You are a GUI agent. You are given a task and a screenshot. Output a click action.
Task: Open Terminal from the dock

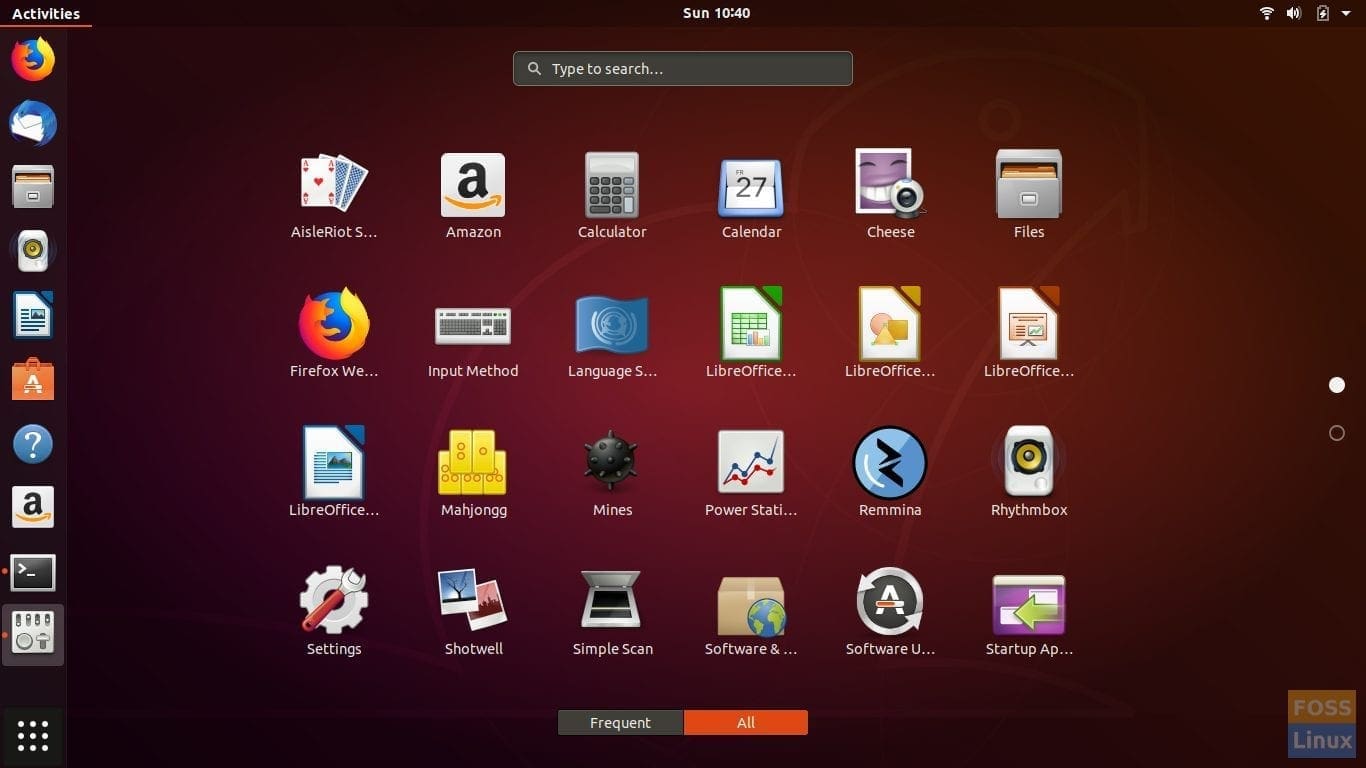(33, 572)
